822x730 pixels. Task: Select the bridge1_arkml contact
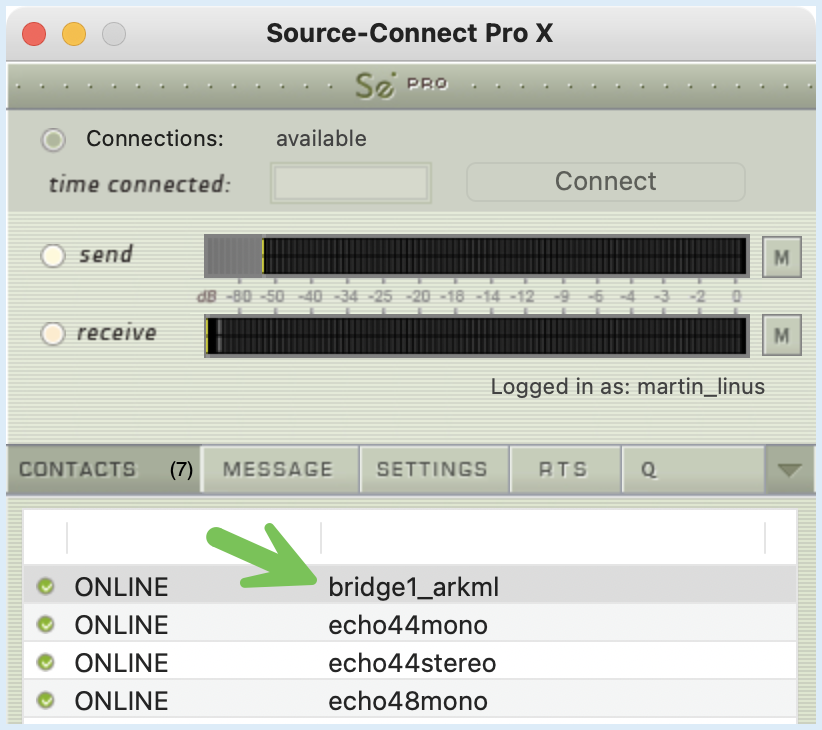click(413, 587)
